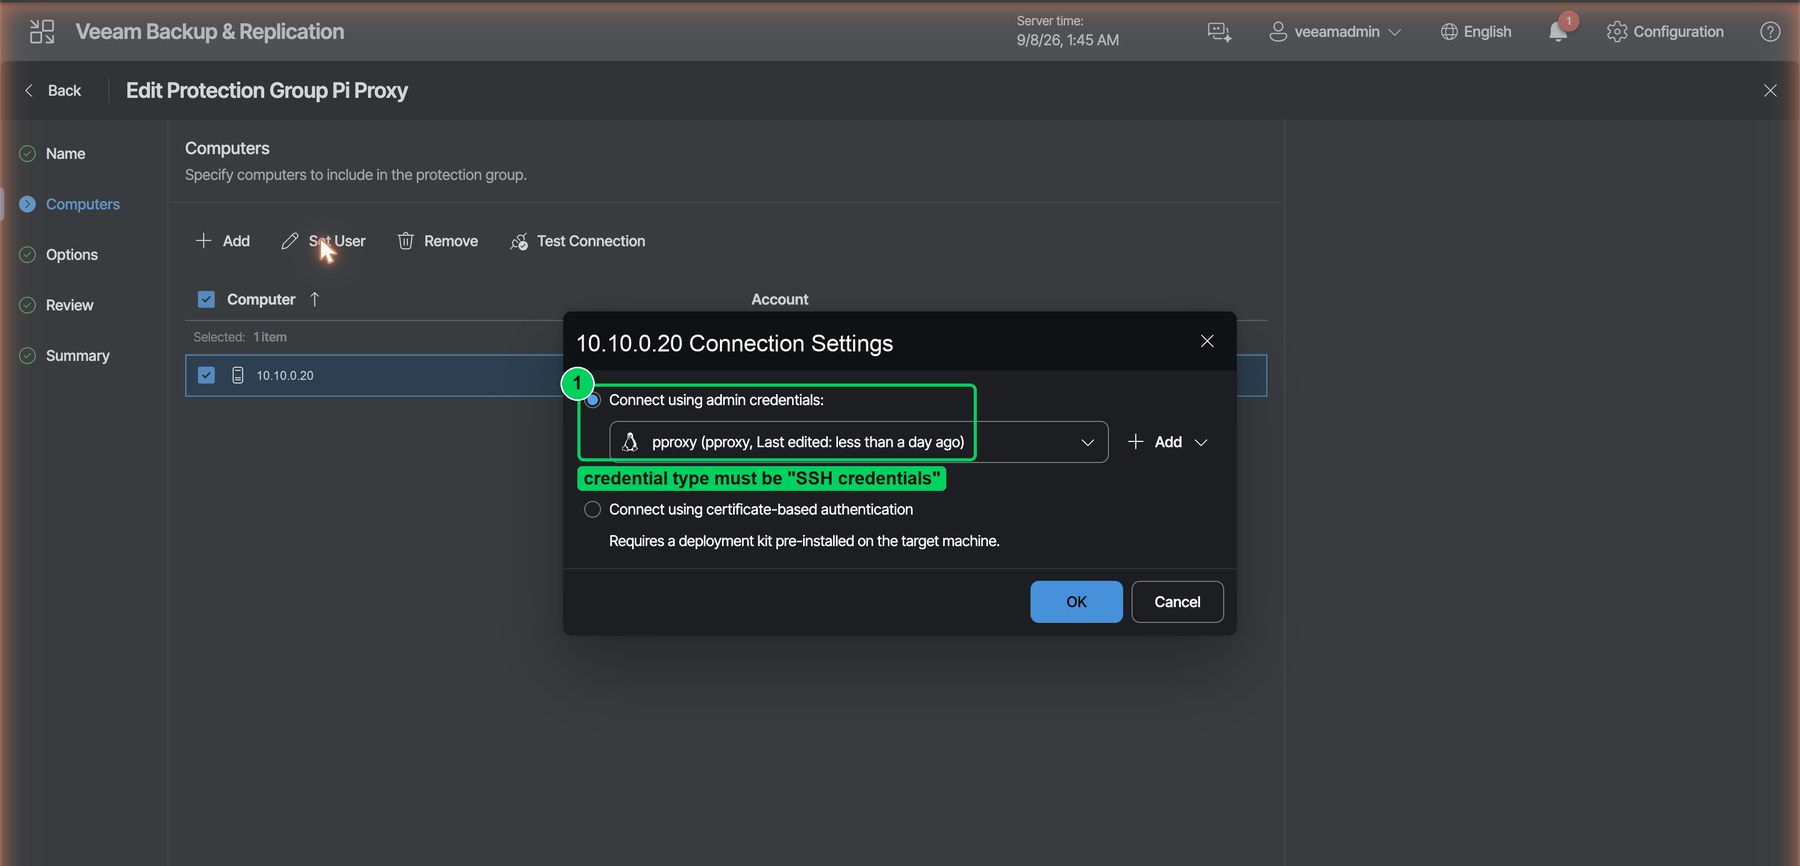Select Connect using admin credentials radio
Viewport: 1800px width, 866px height.
[593, 400]
